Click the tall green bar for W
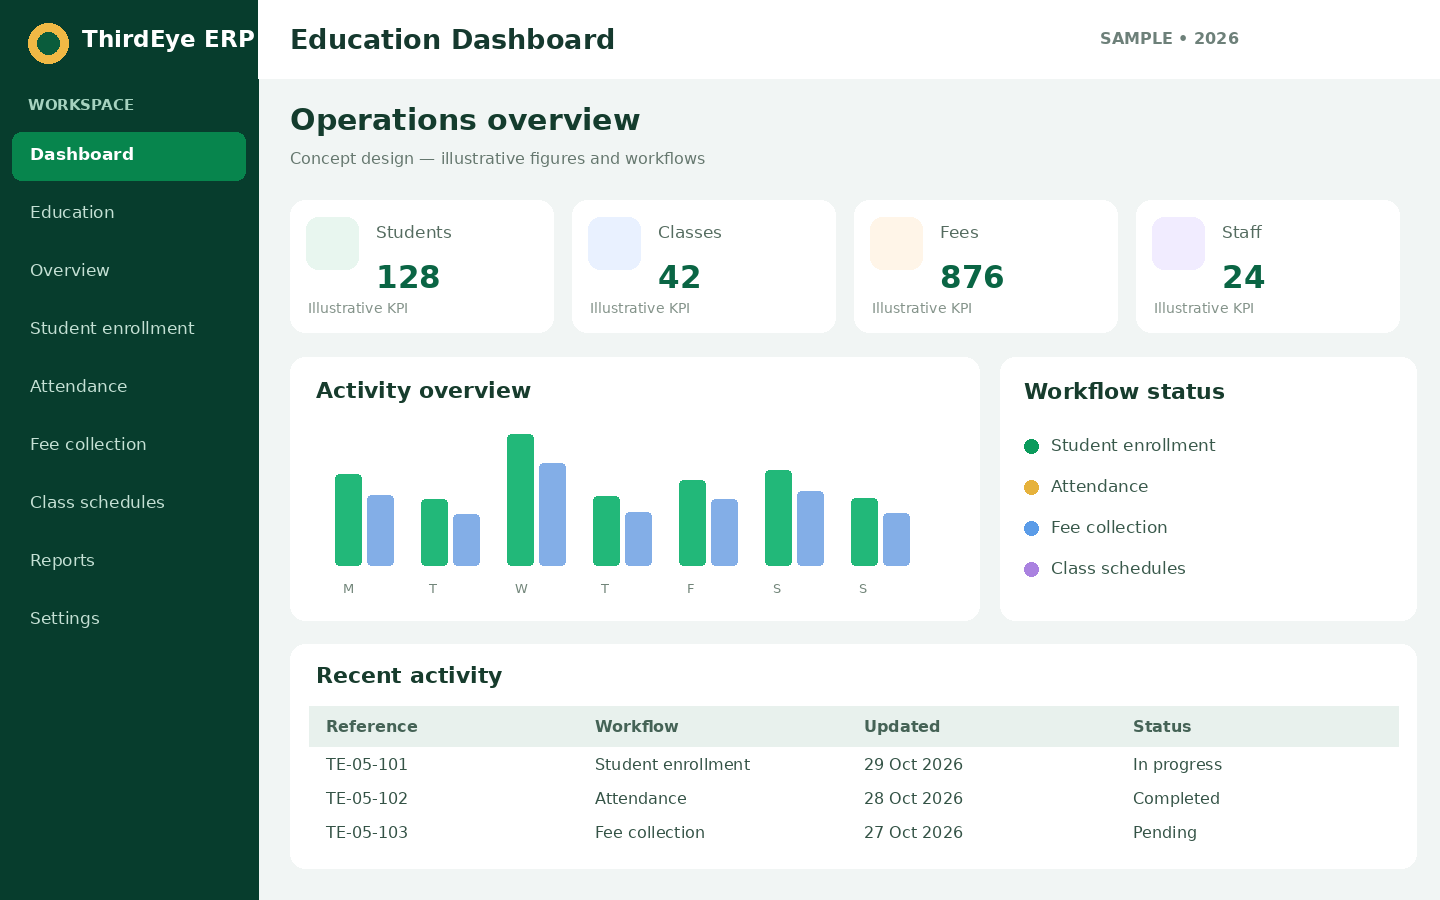 [x=520, y=500]
